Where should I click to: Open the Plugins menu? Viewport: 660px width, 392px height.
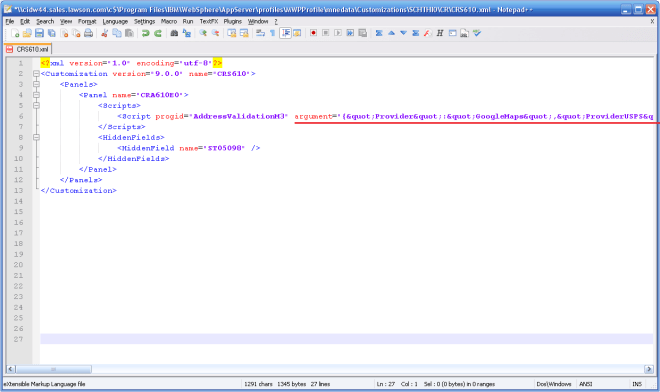(232, 21)
